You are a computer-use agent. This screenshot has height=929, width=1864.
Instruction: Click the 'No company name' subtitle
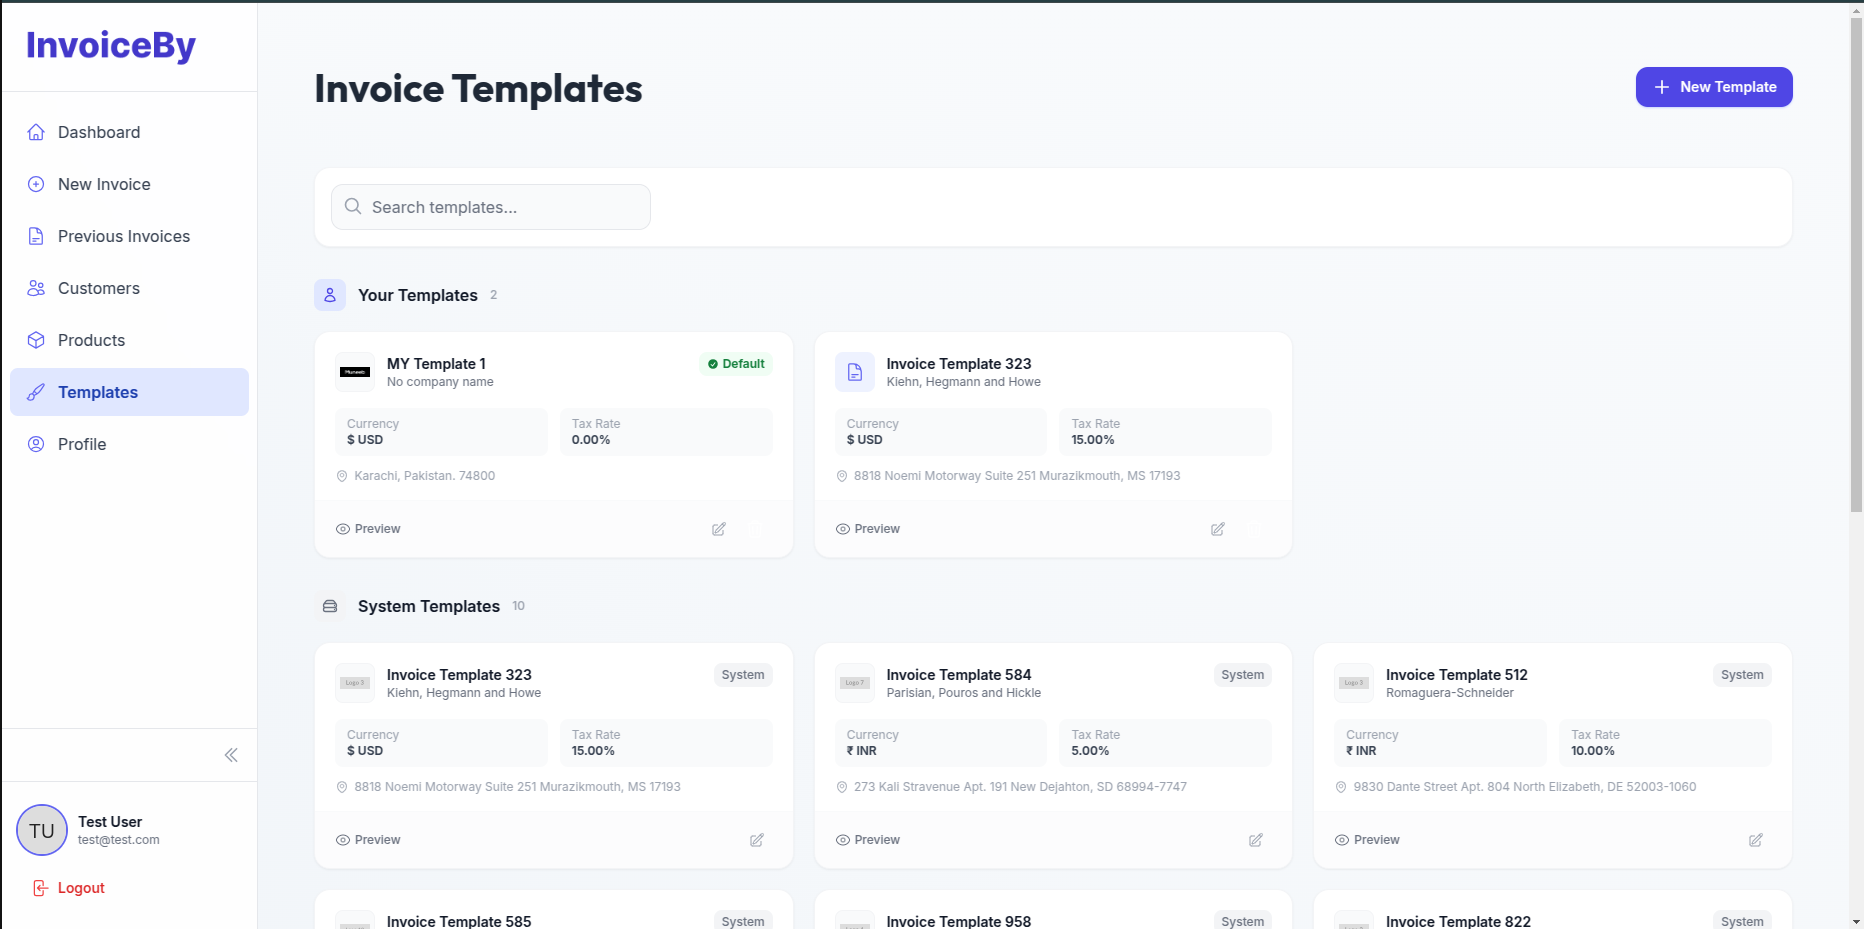pyautogui.click(x=440, y=382)
